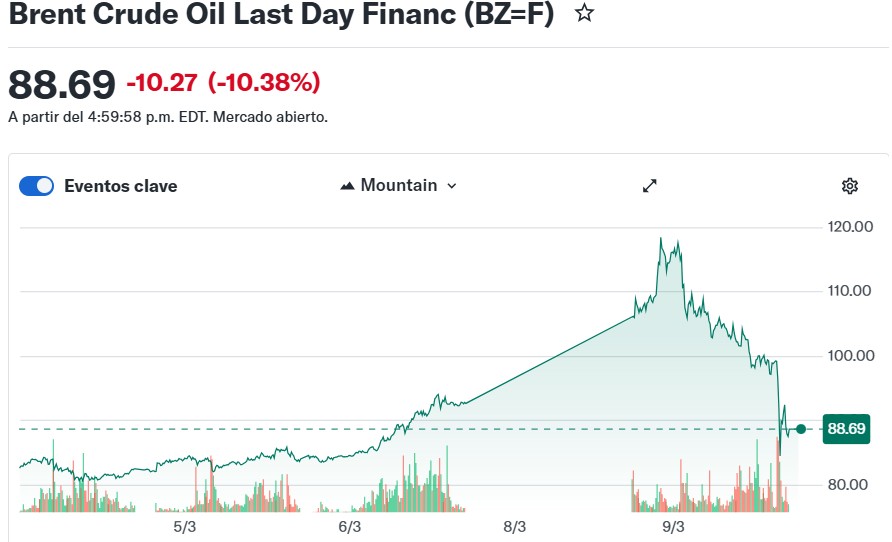
Task: Toggle the Eventos clave switch
Action: coord(37,185)
